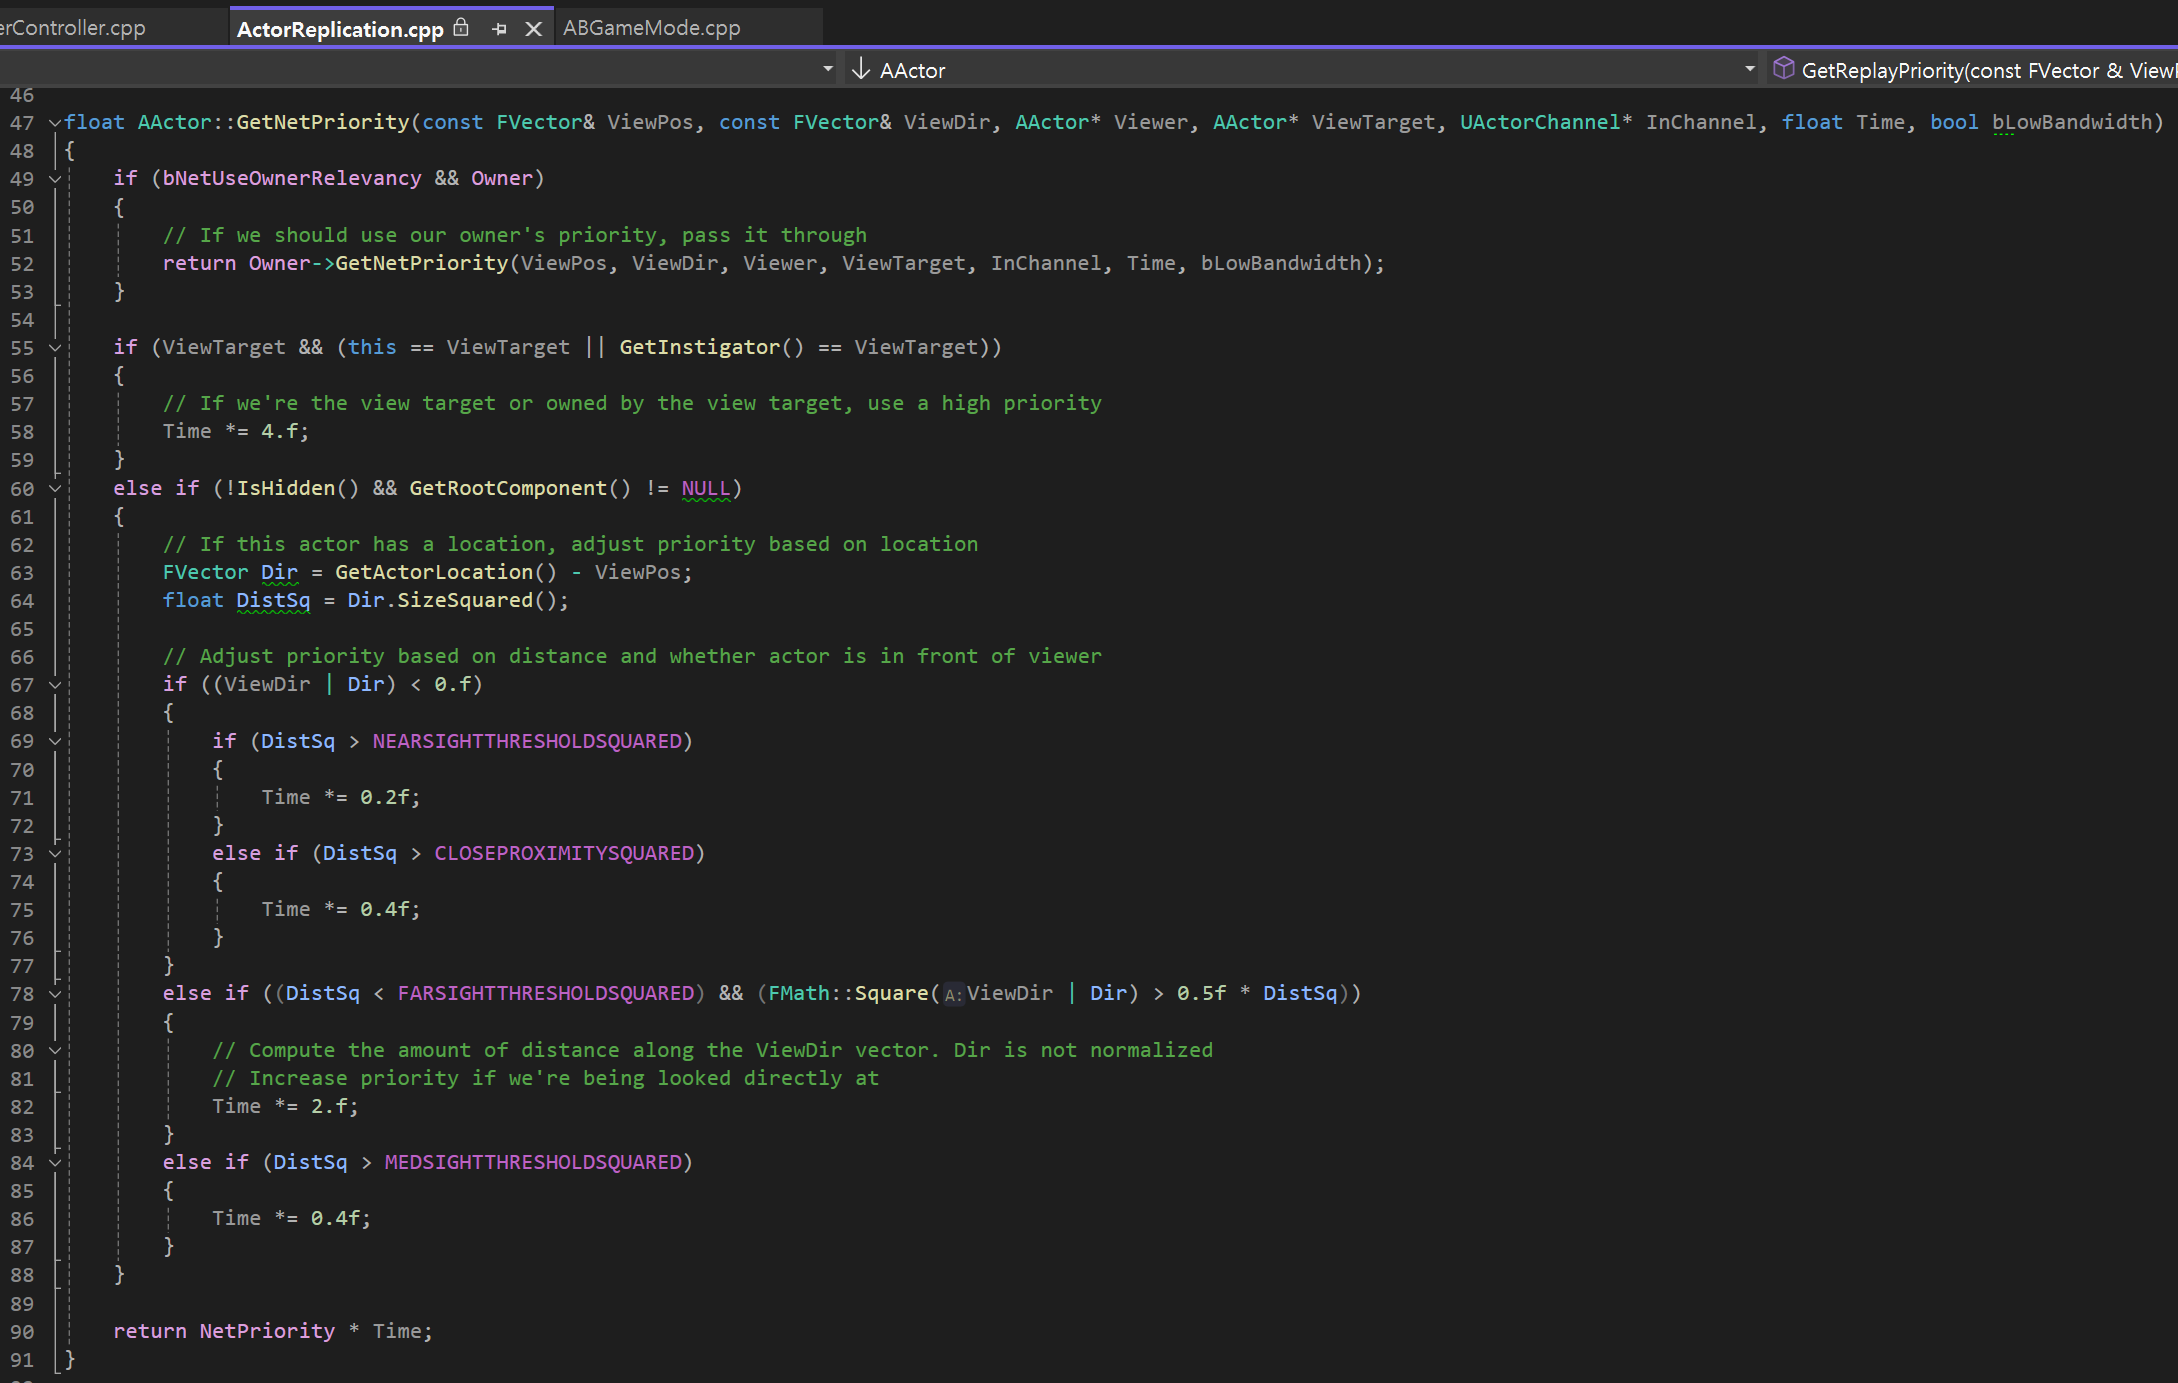Collapse the GetNetPriority function at line 47

(x=55, y=123)
